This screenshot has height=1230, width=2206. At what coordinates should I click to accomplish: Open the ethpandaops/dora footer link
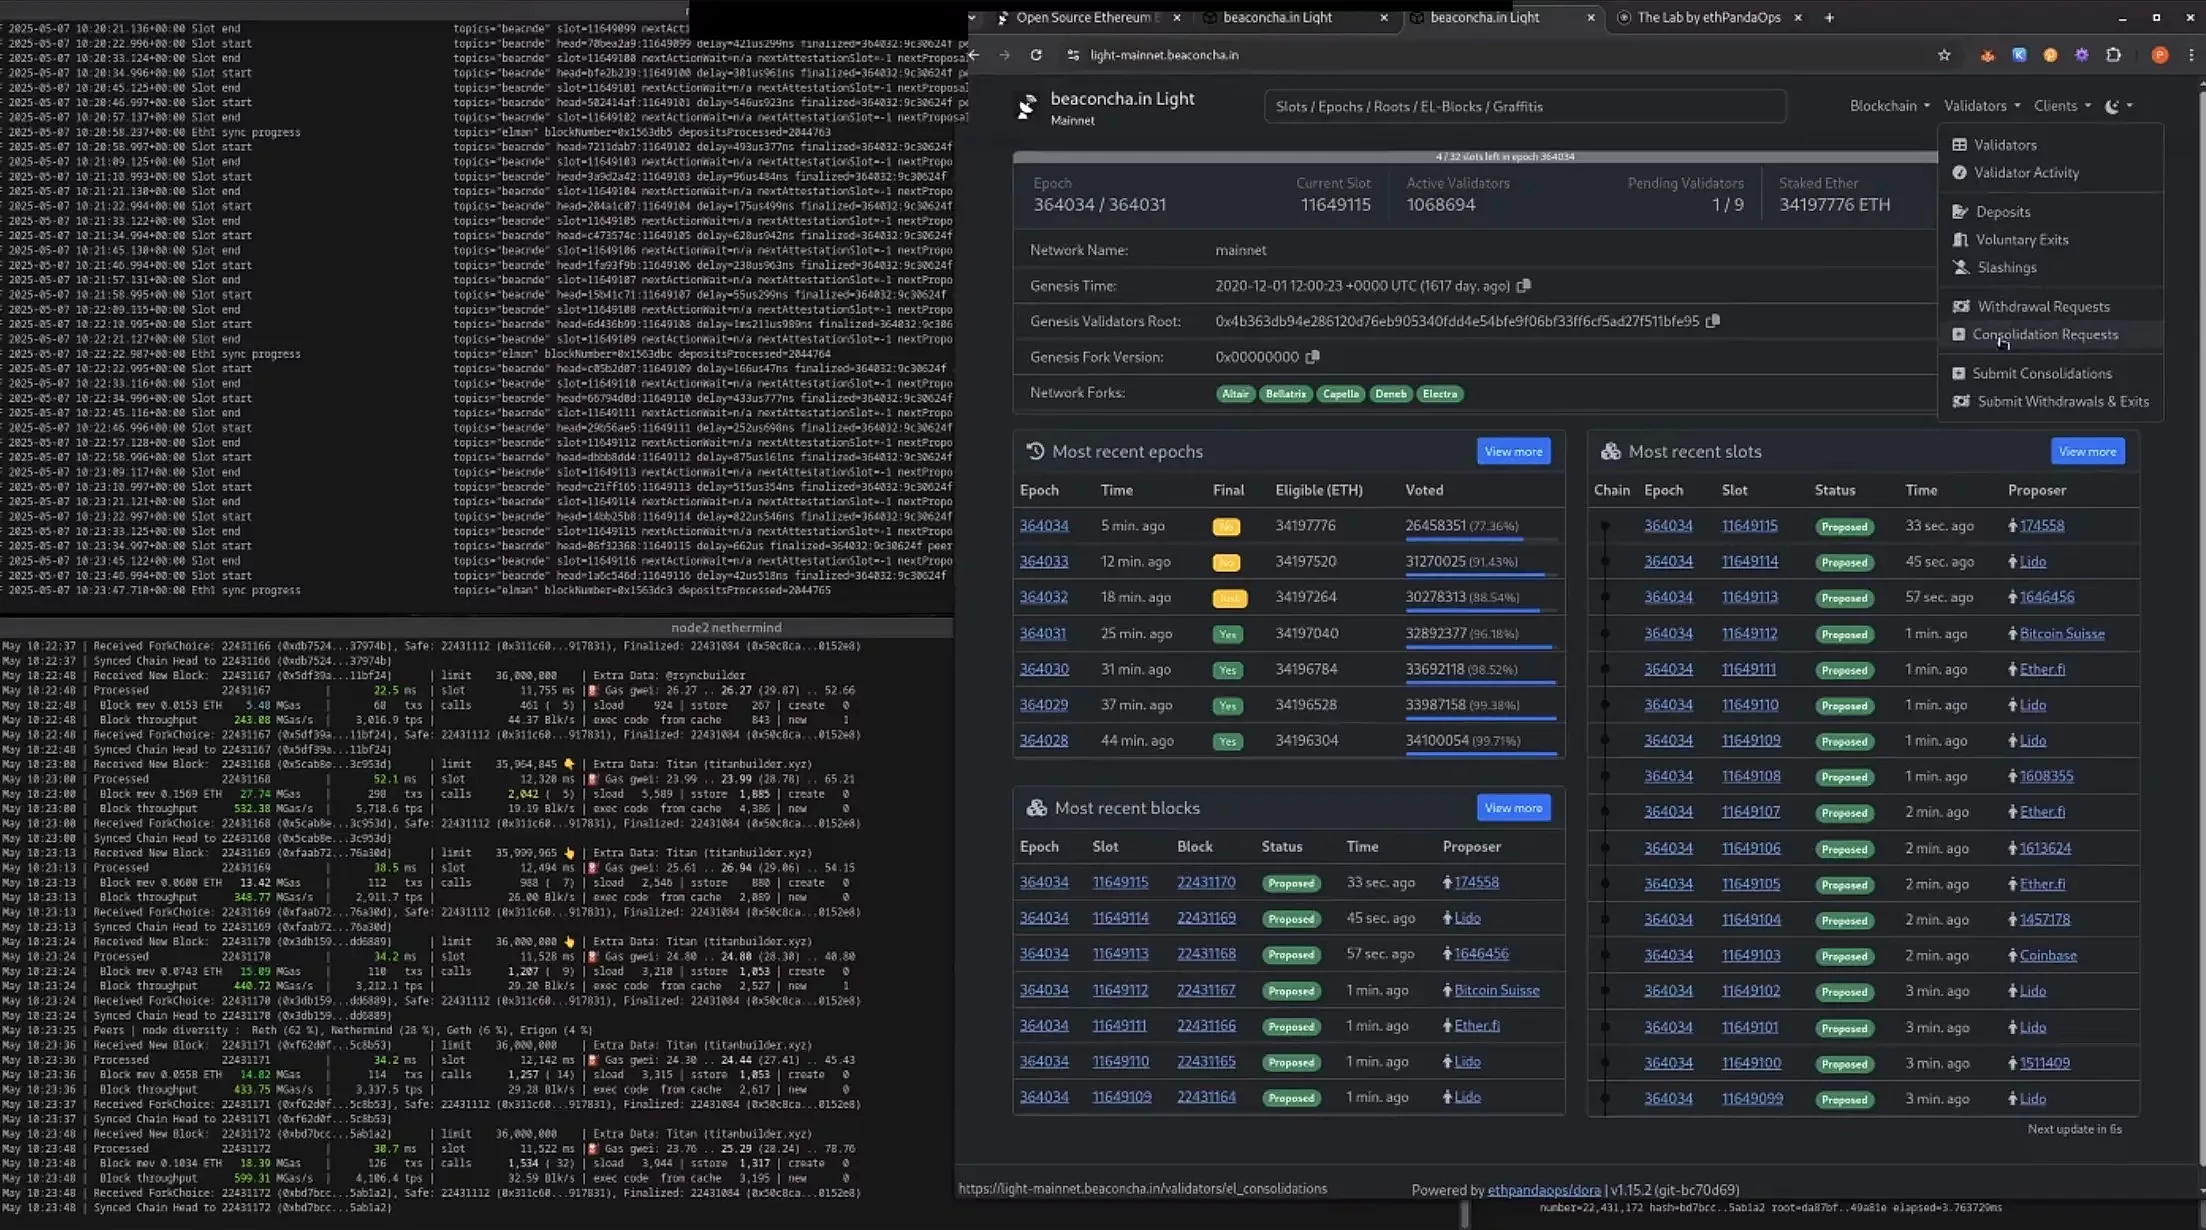coord(1544,1190)
